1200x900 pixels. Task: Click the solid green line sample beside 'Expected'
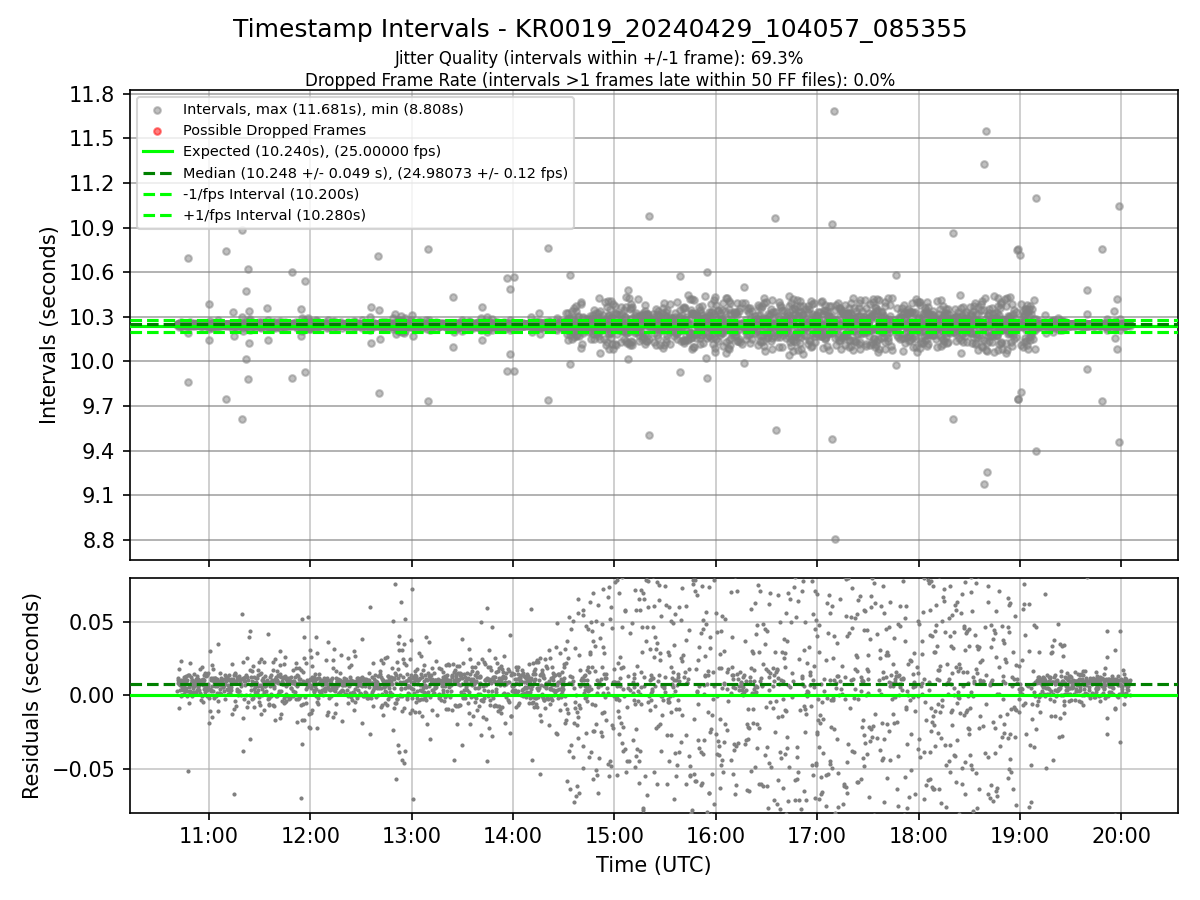[x=157, y=152]
